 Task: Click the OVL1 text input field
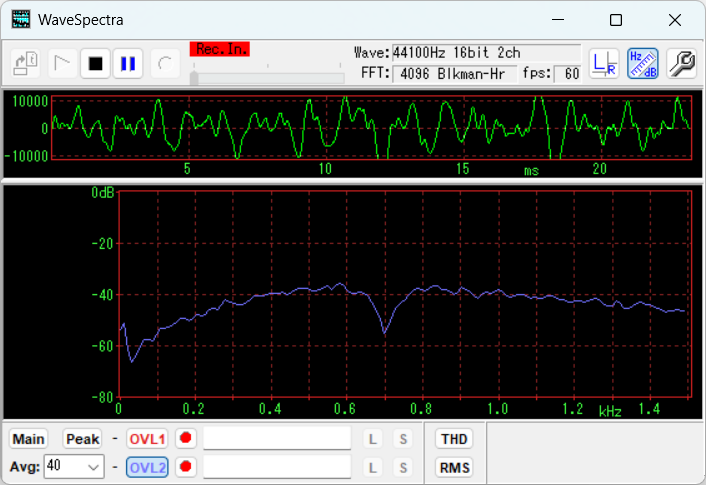[x=277, y=438]
